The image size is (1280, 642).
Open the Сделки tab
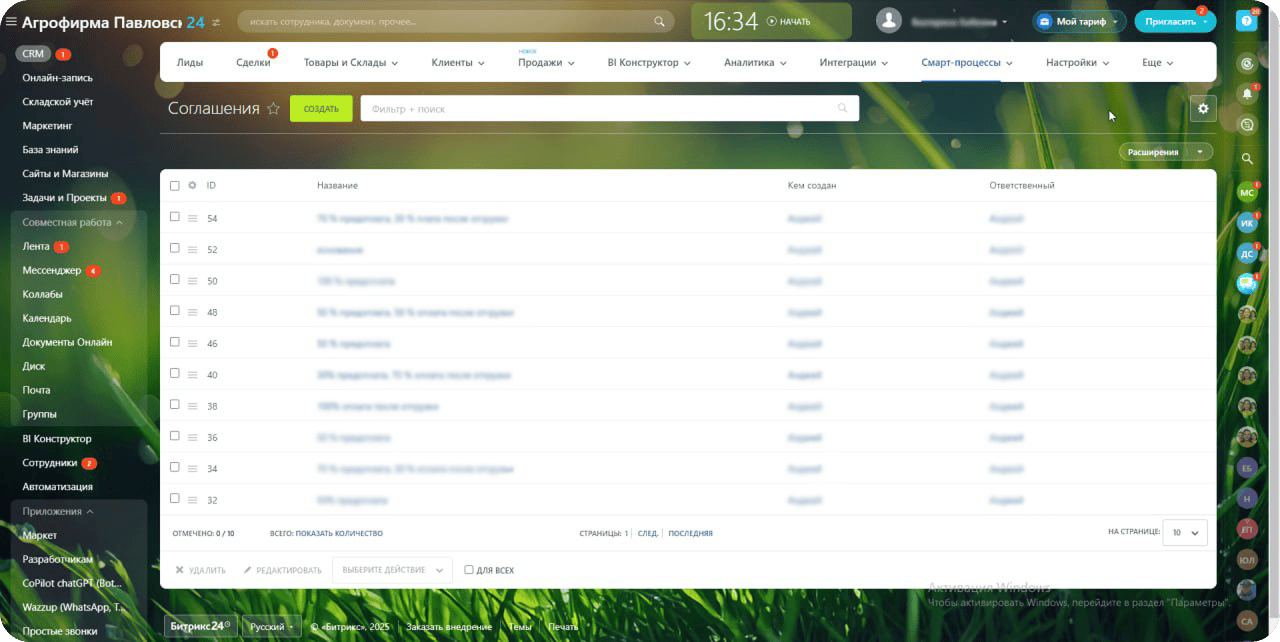click(x=253, y=62)
